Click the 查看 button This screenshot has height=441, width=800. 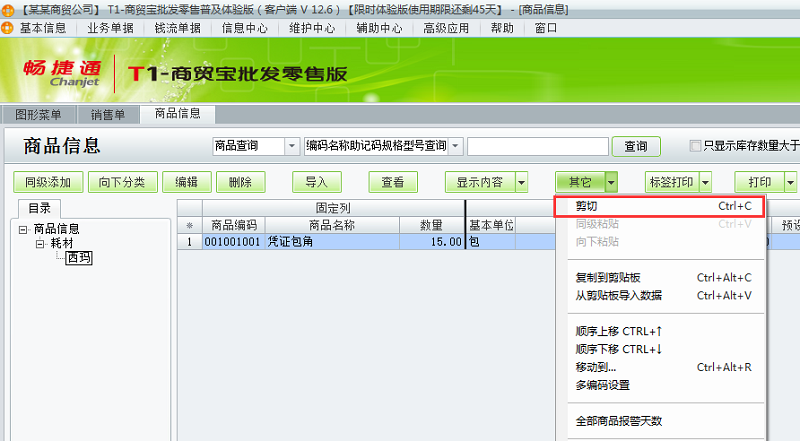[x=393, y=182]
